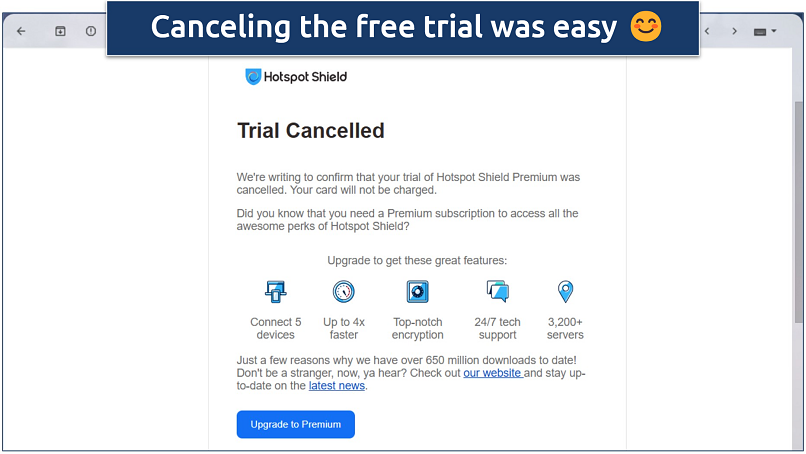Click the report spam icon

91,31
